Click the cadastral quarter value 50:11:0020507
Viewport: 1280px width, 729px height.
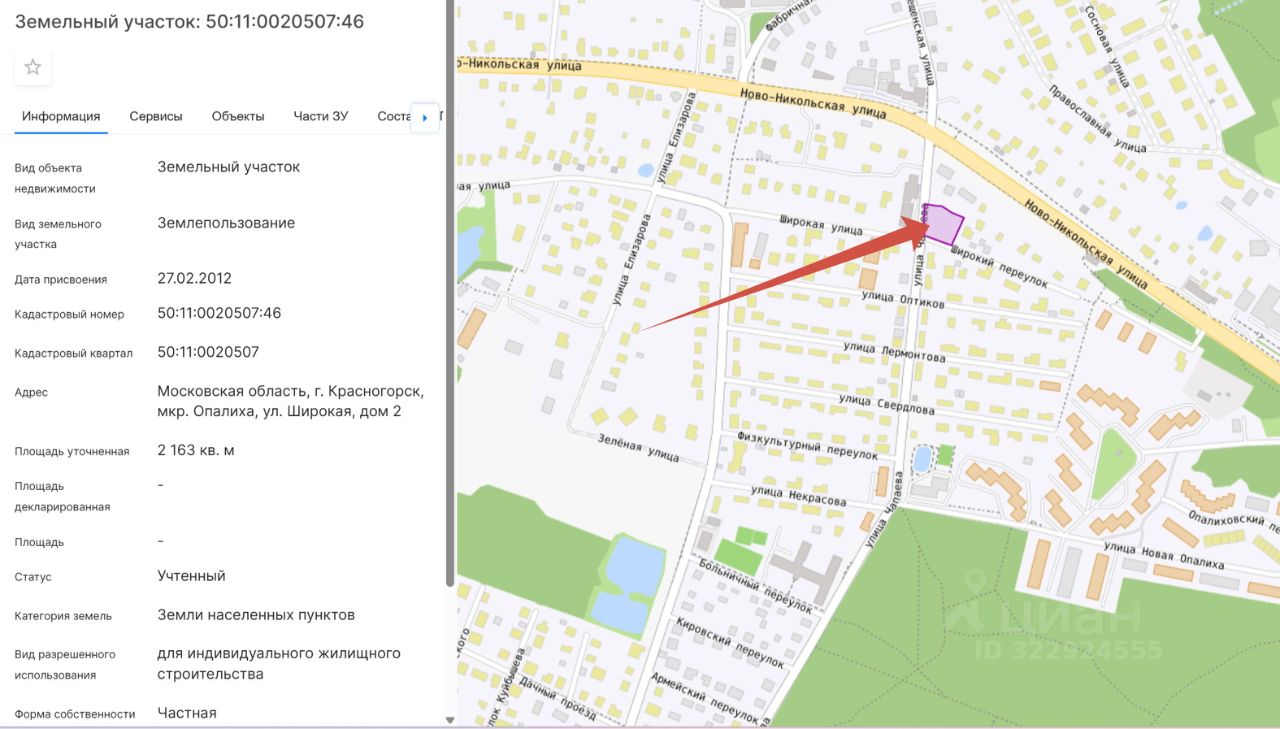tap(208, 352)
